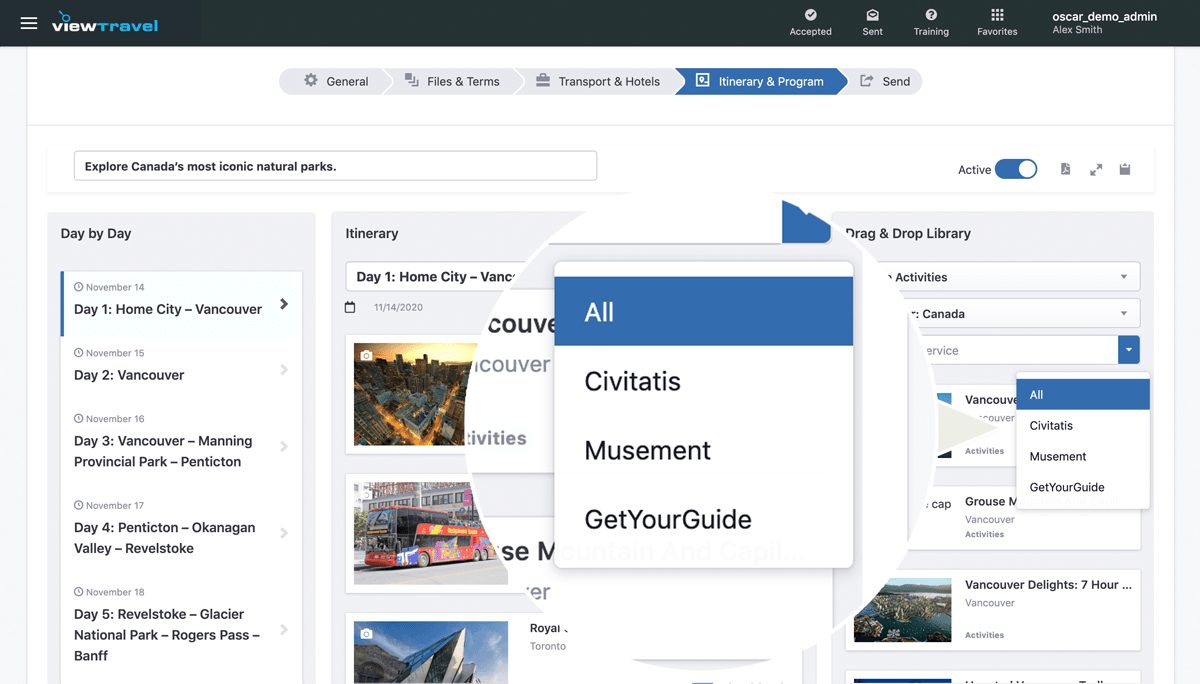The height and width of the screenshot is (684, 1200).
Task: Expand the chevron on Day 1 row
Action: coord(284,304)
